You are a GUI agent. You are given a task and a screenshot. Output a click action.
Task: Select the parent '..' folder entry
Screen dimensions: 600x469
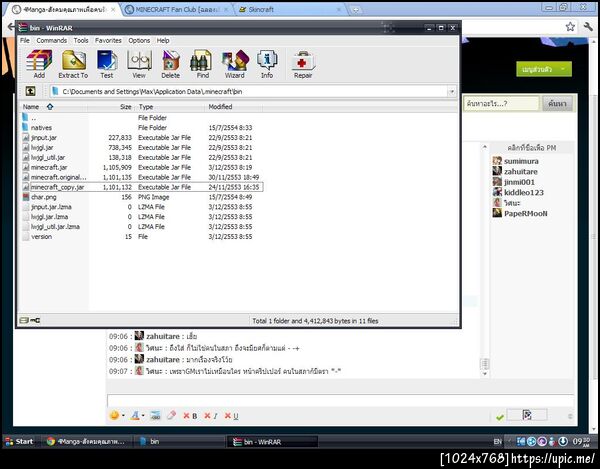(33, 118)
